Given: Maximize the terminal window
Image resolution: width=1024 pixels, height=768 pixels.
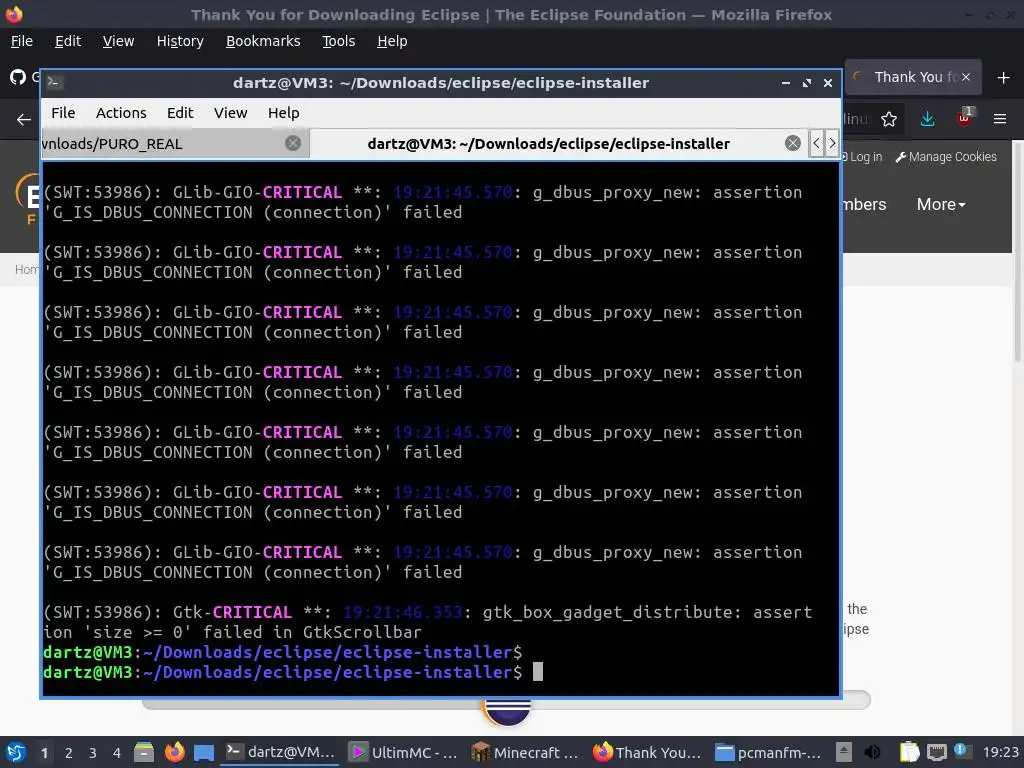Looking at the screenshot, I should tap(807, 83).
